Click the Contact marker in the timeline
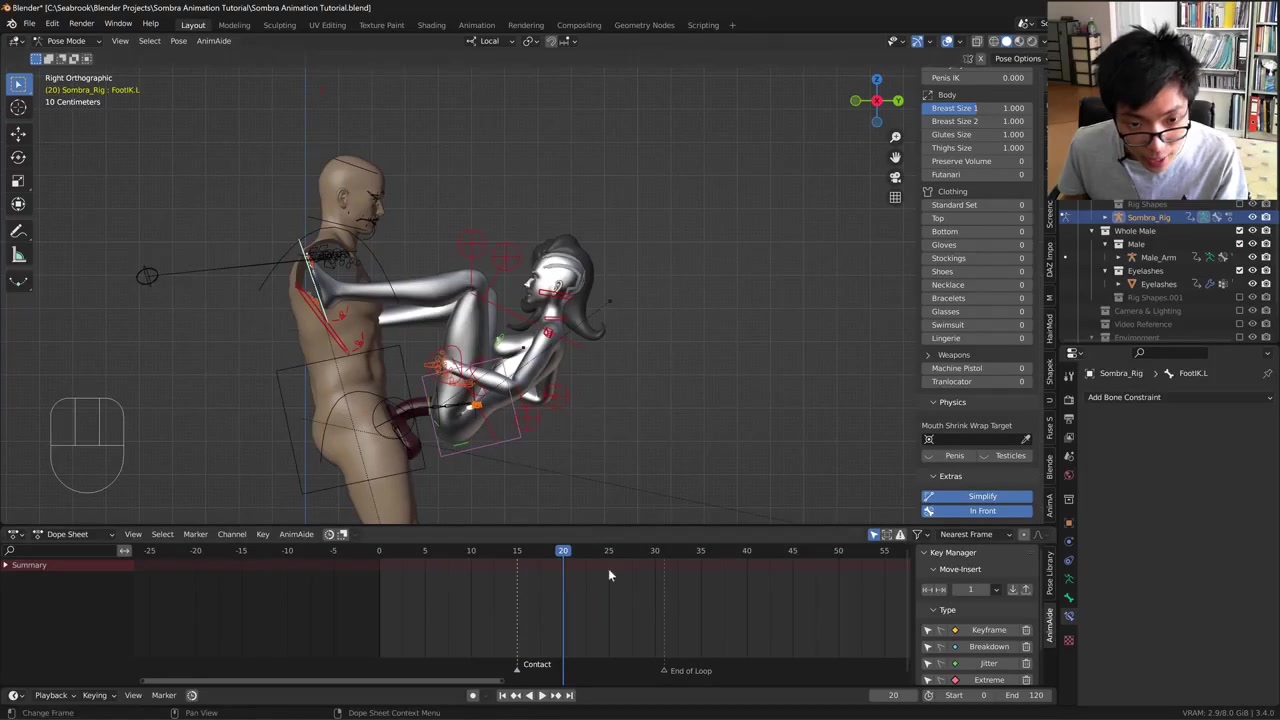 click(x=518, y=666)
